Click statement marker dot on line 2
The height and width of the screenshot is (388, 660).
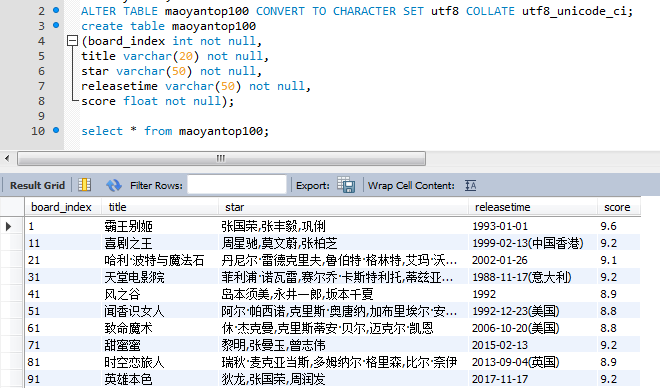56,10
